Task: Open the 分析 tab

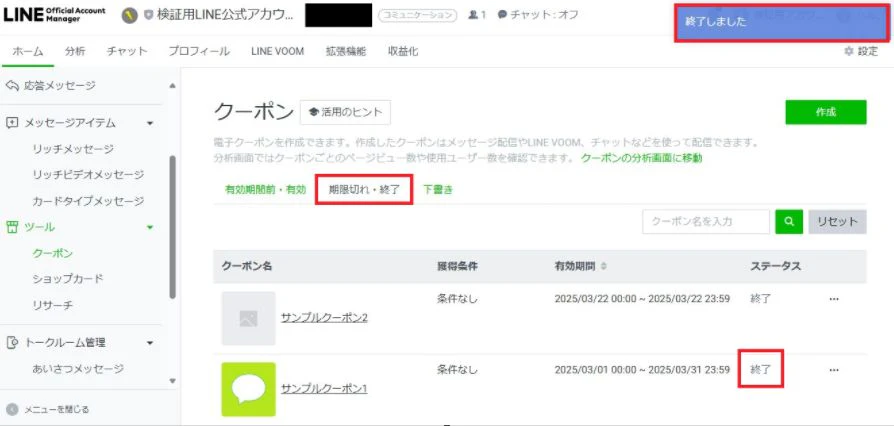Action: 75,51
